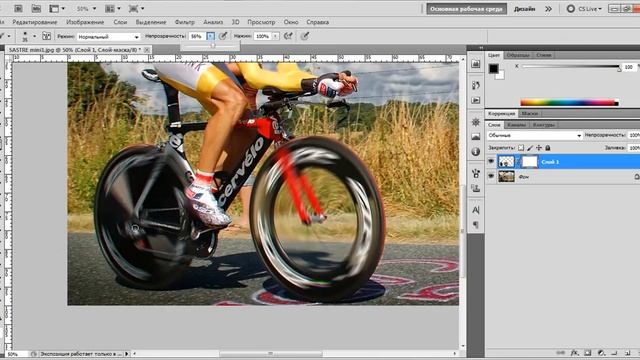Open the 3D menu
This screenshot has width=640, height=360.
click(x=236, y=22)
